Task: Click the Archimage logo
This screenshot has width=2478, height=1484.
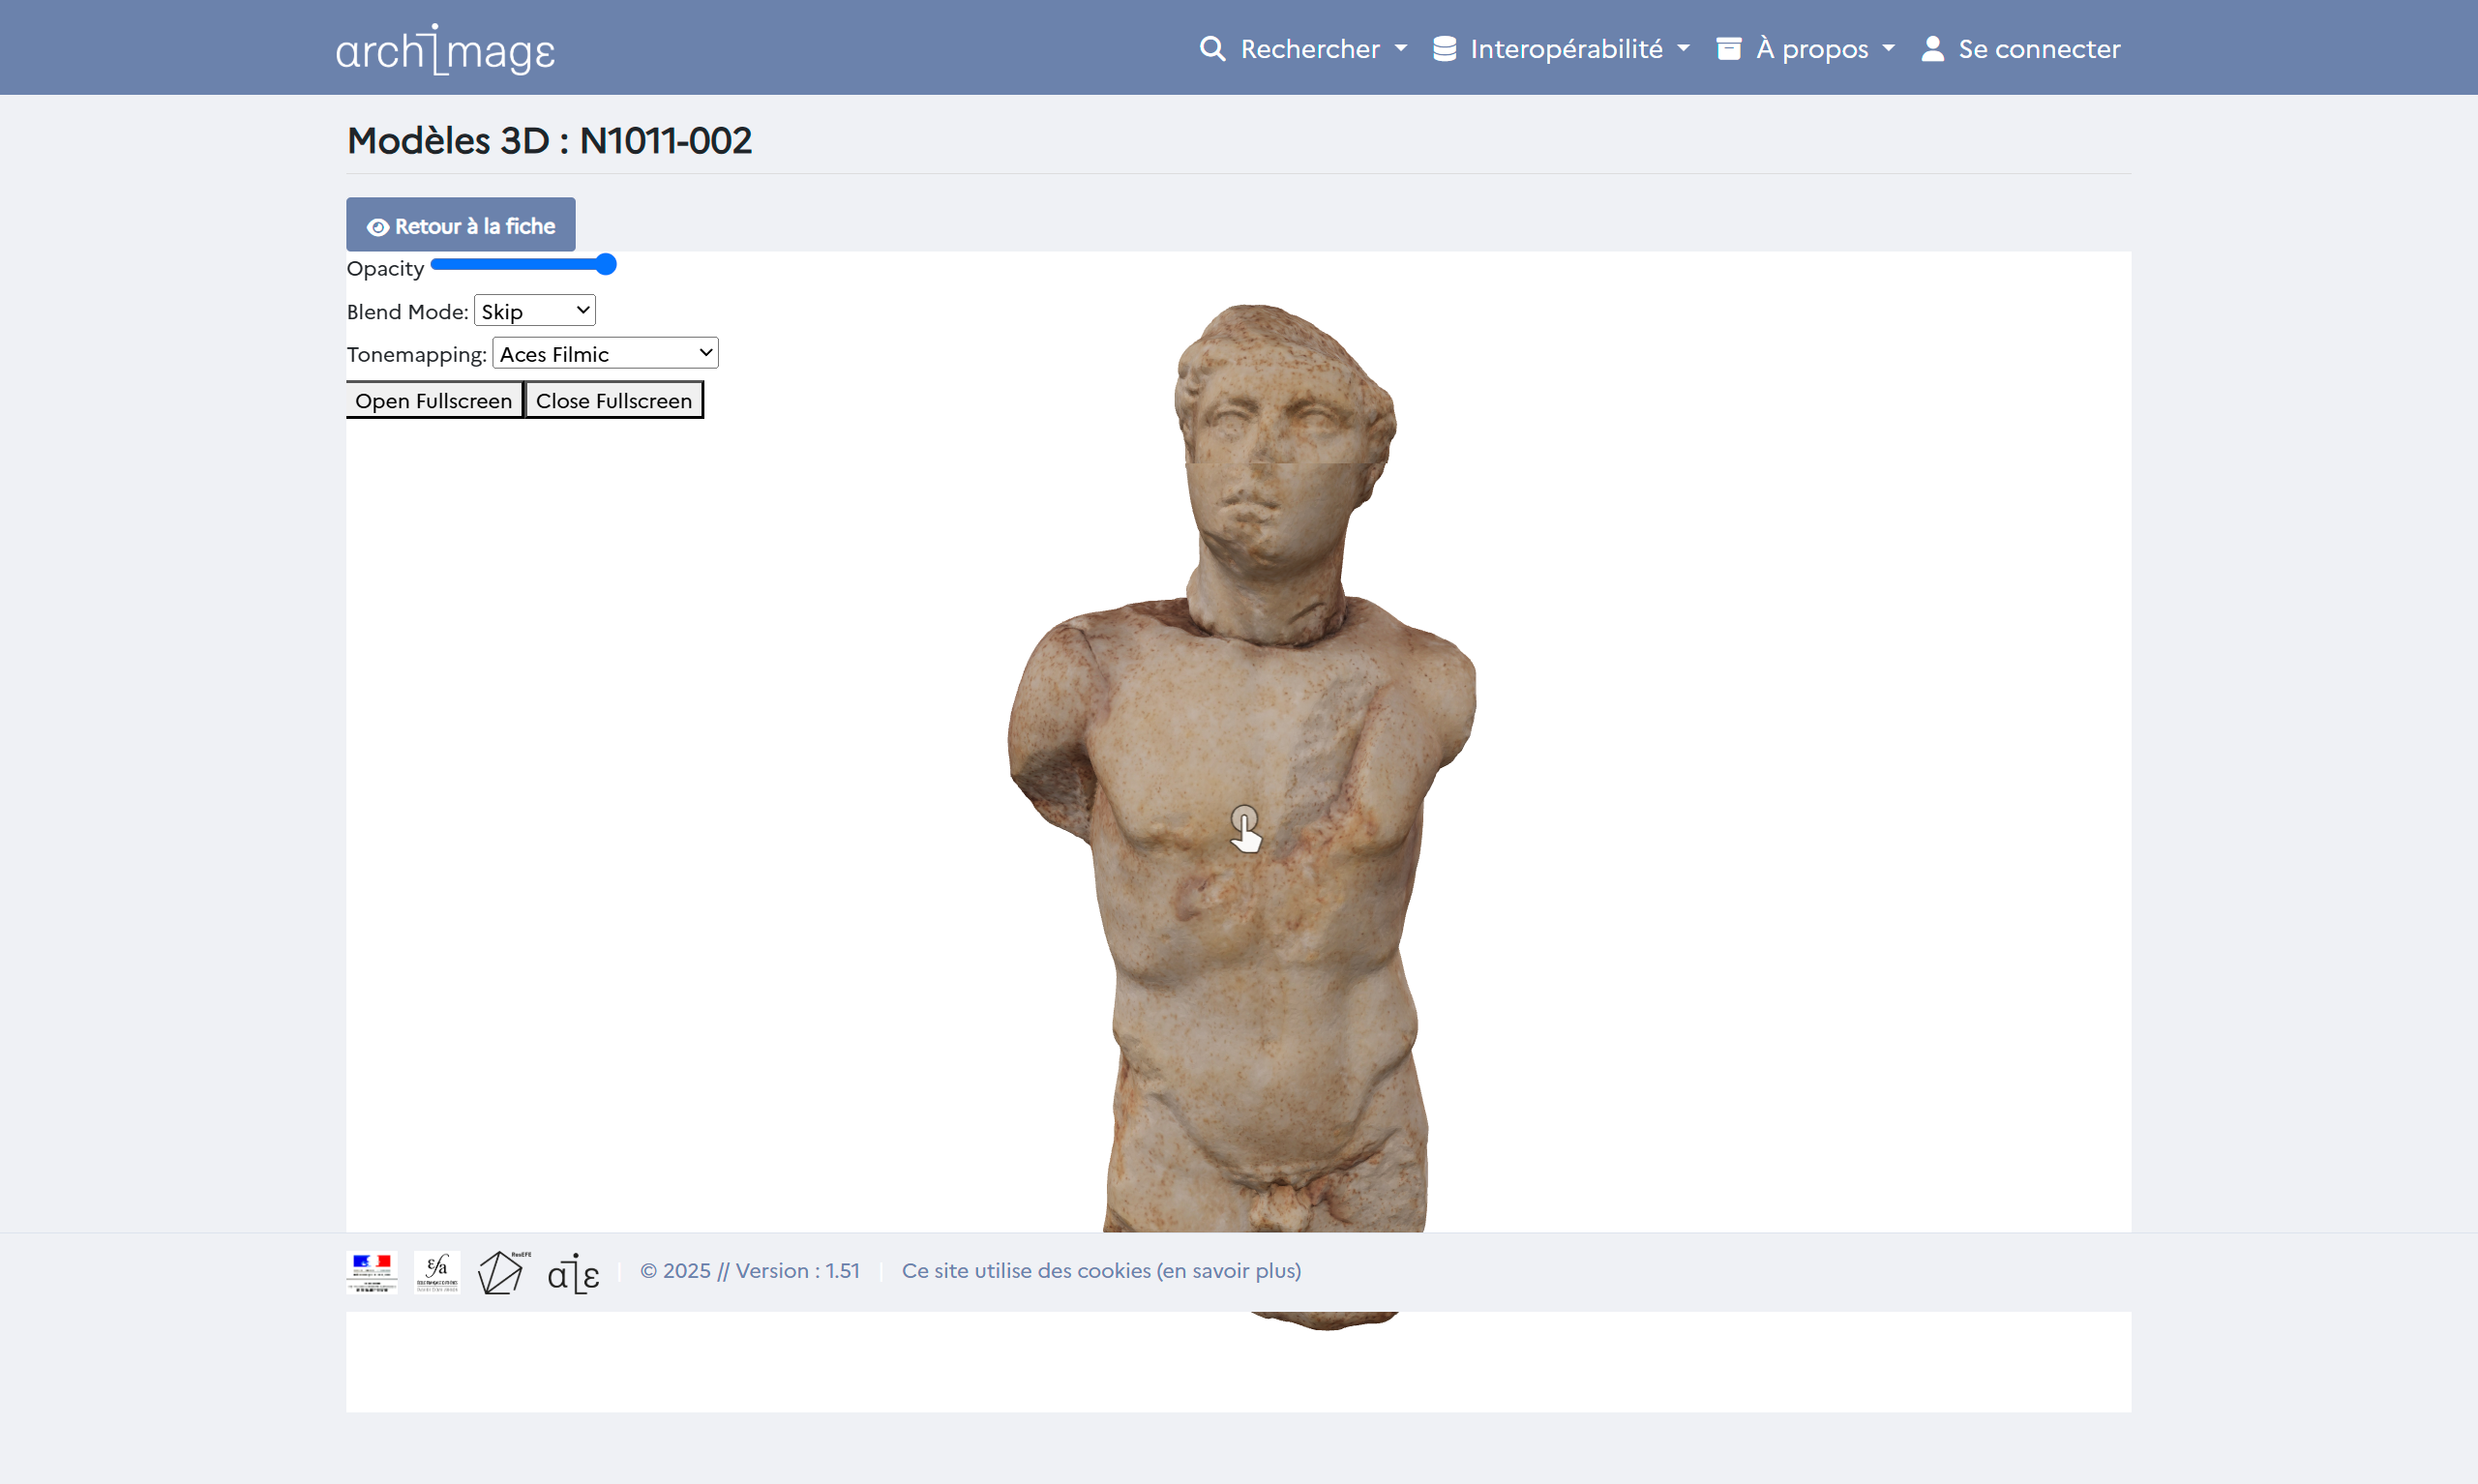Action: [x=445, y=50]
